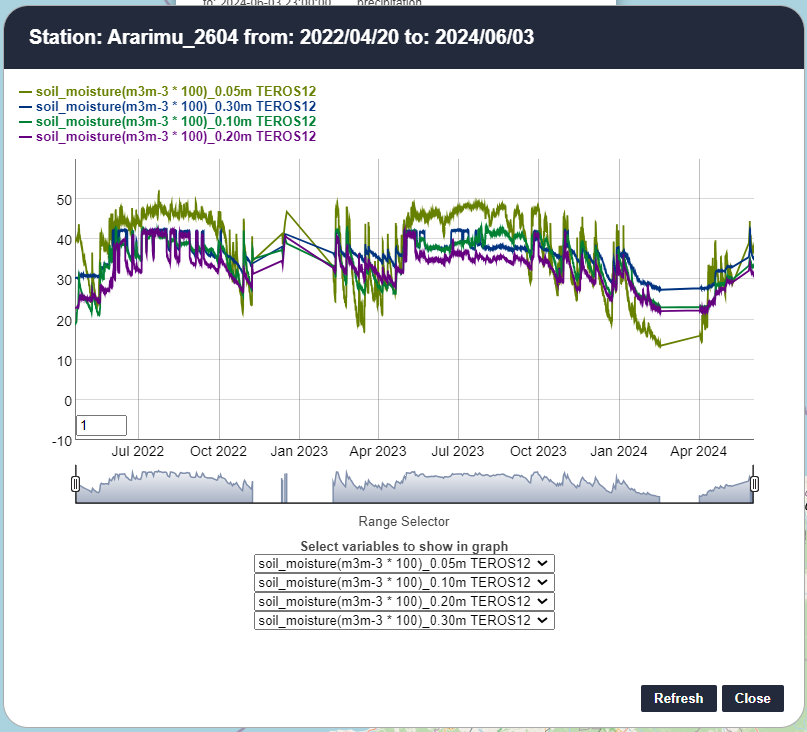The width and height of the screenshot is (807, 732).
Task: Click the Oct 2022 axis label
Action: pos(218,451)
